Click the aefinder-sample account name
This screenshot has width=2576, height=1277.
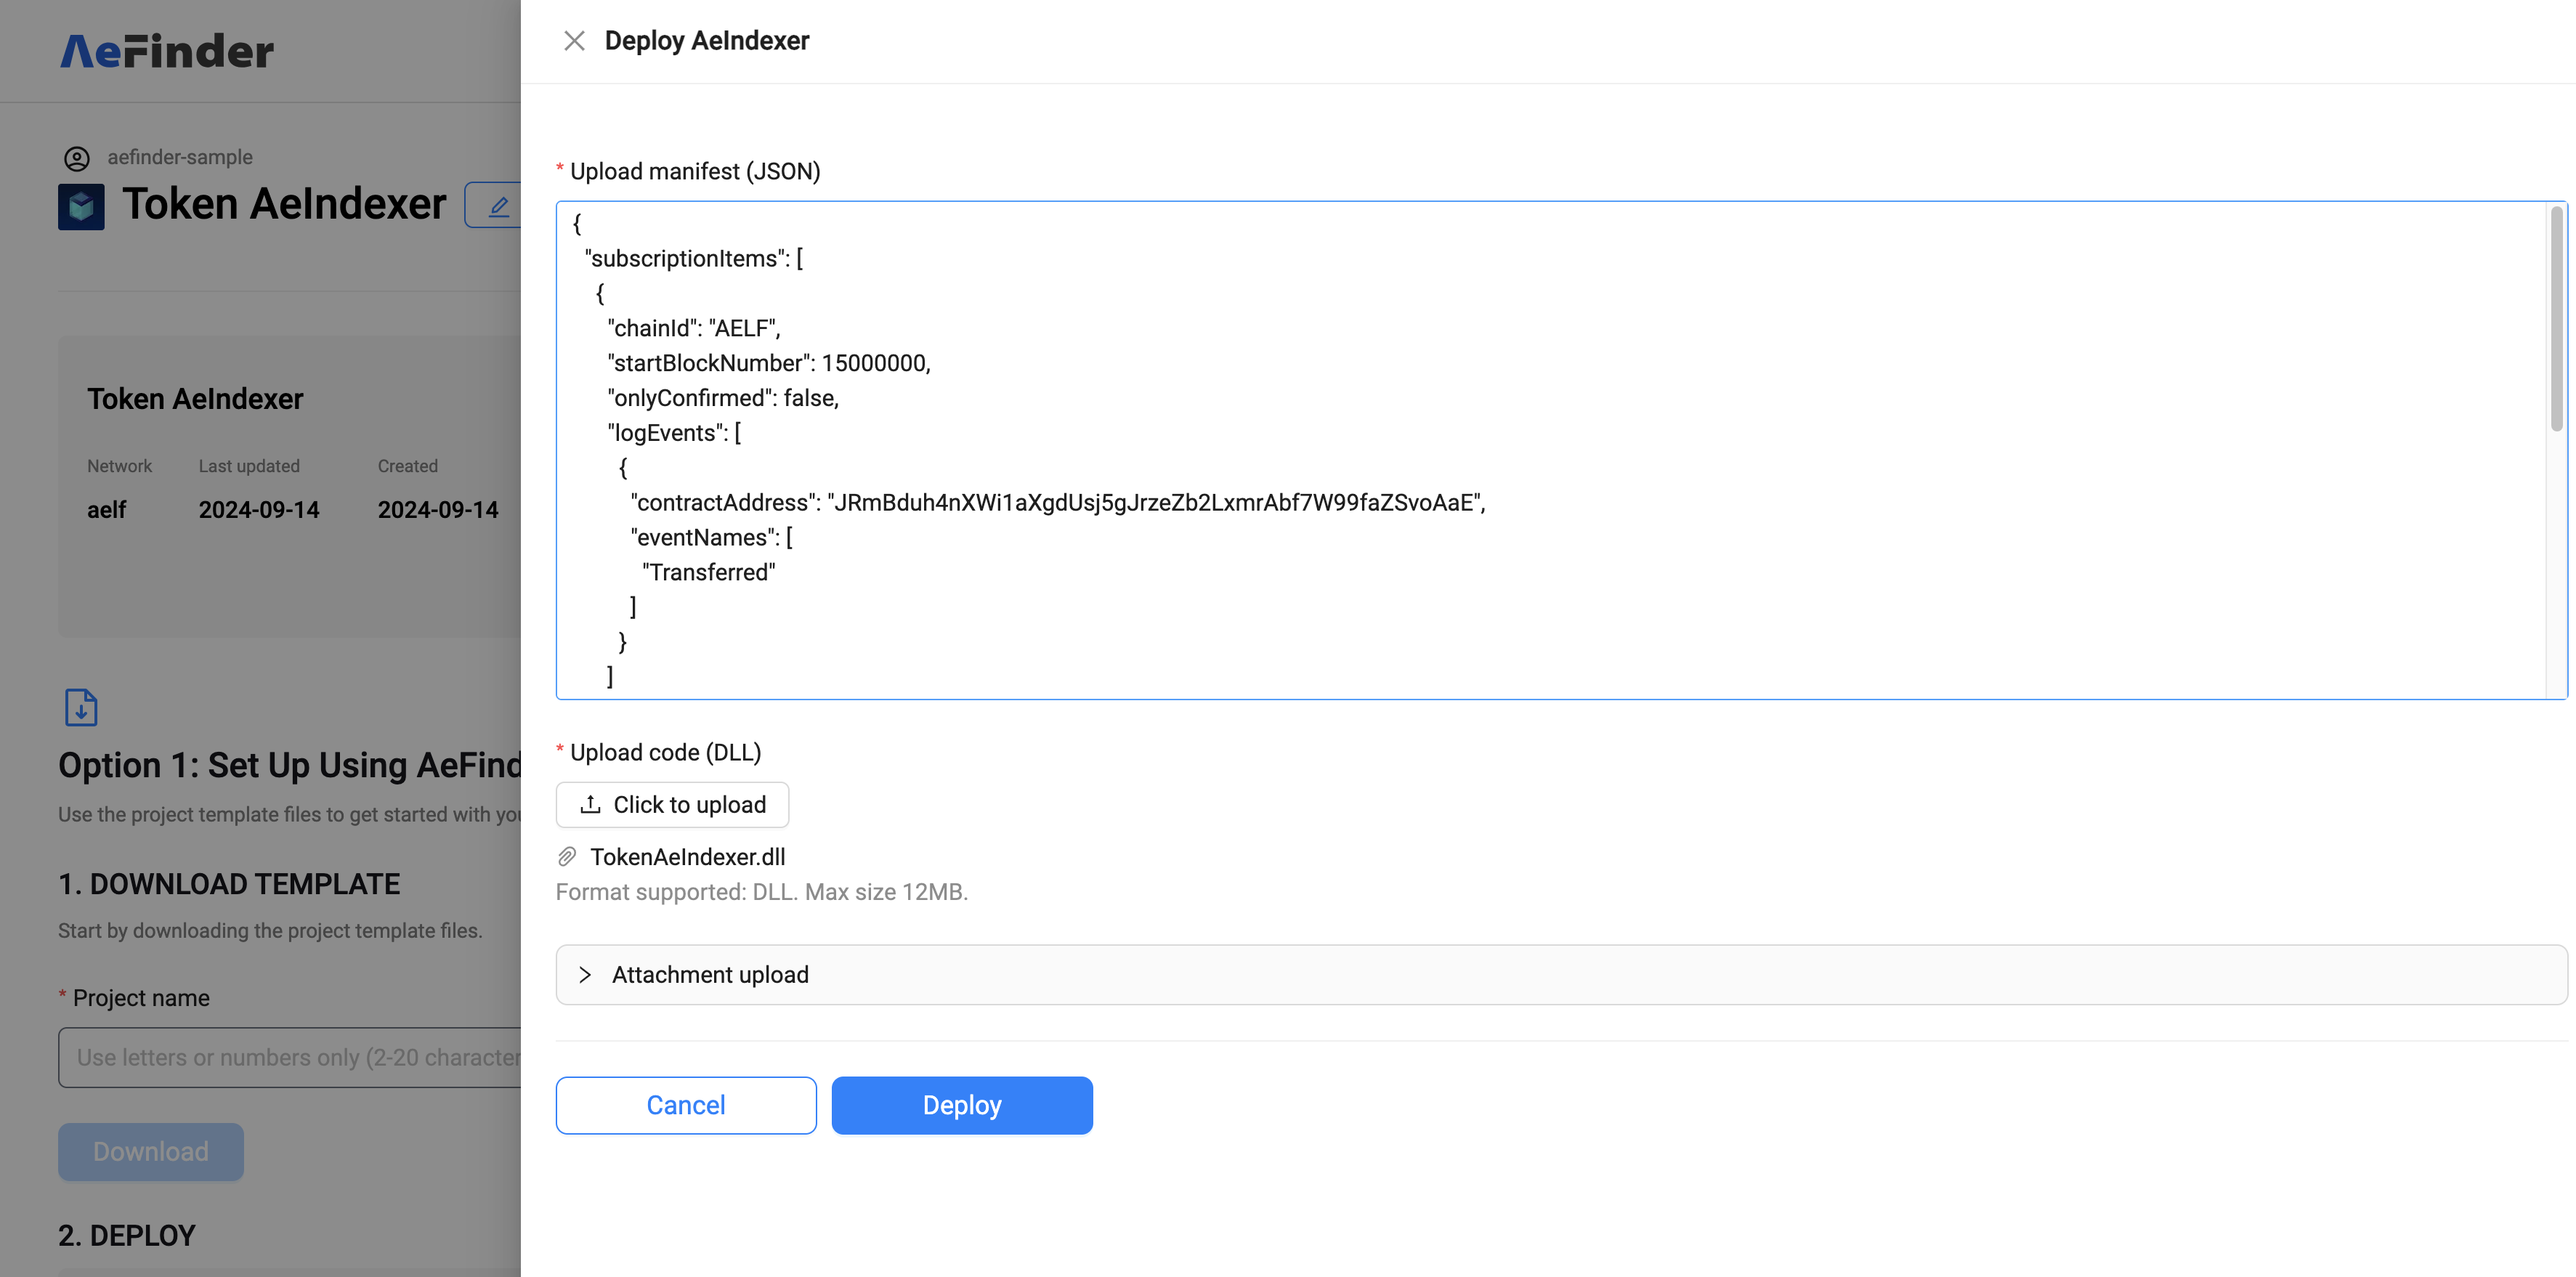pos(180,157)
